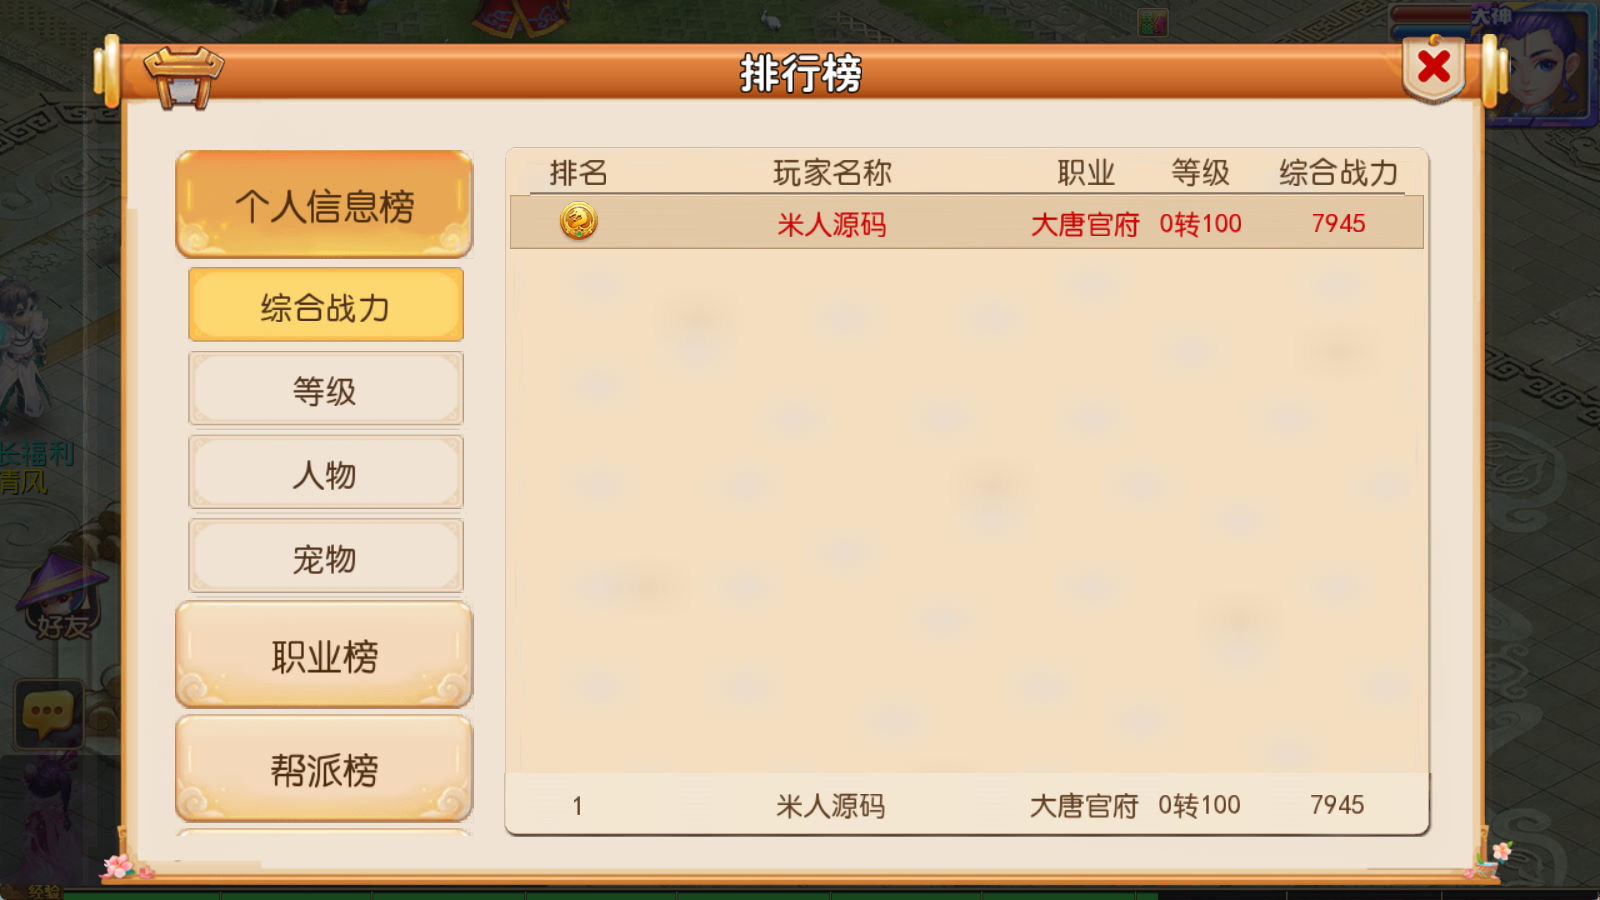The height and width of the screenshot is (900, 1600).
Task: Click the 玩家名称 column header
Action: pos(832,173)
